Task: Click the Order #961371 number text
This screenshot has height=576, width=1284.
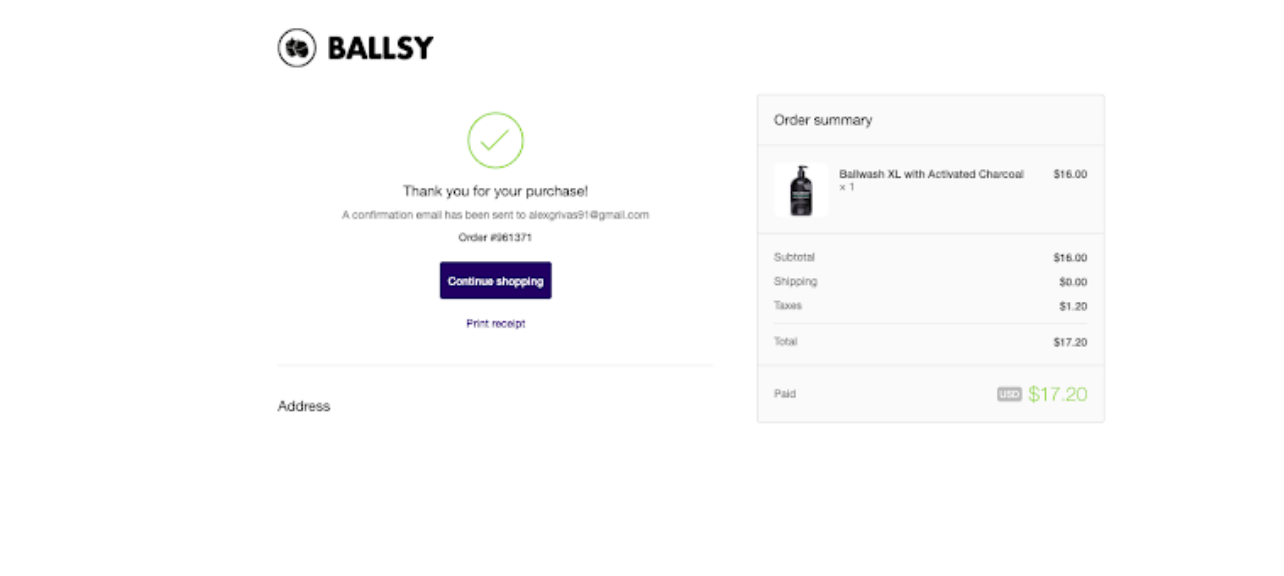Action: click(x=495, y=238)
